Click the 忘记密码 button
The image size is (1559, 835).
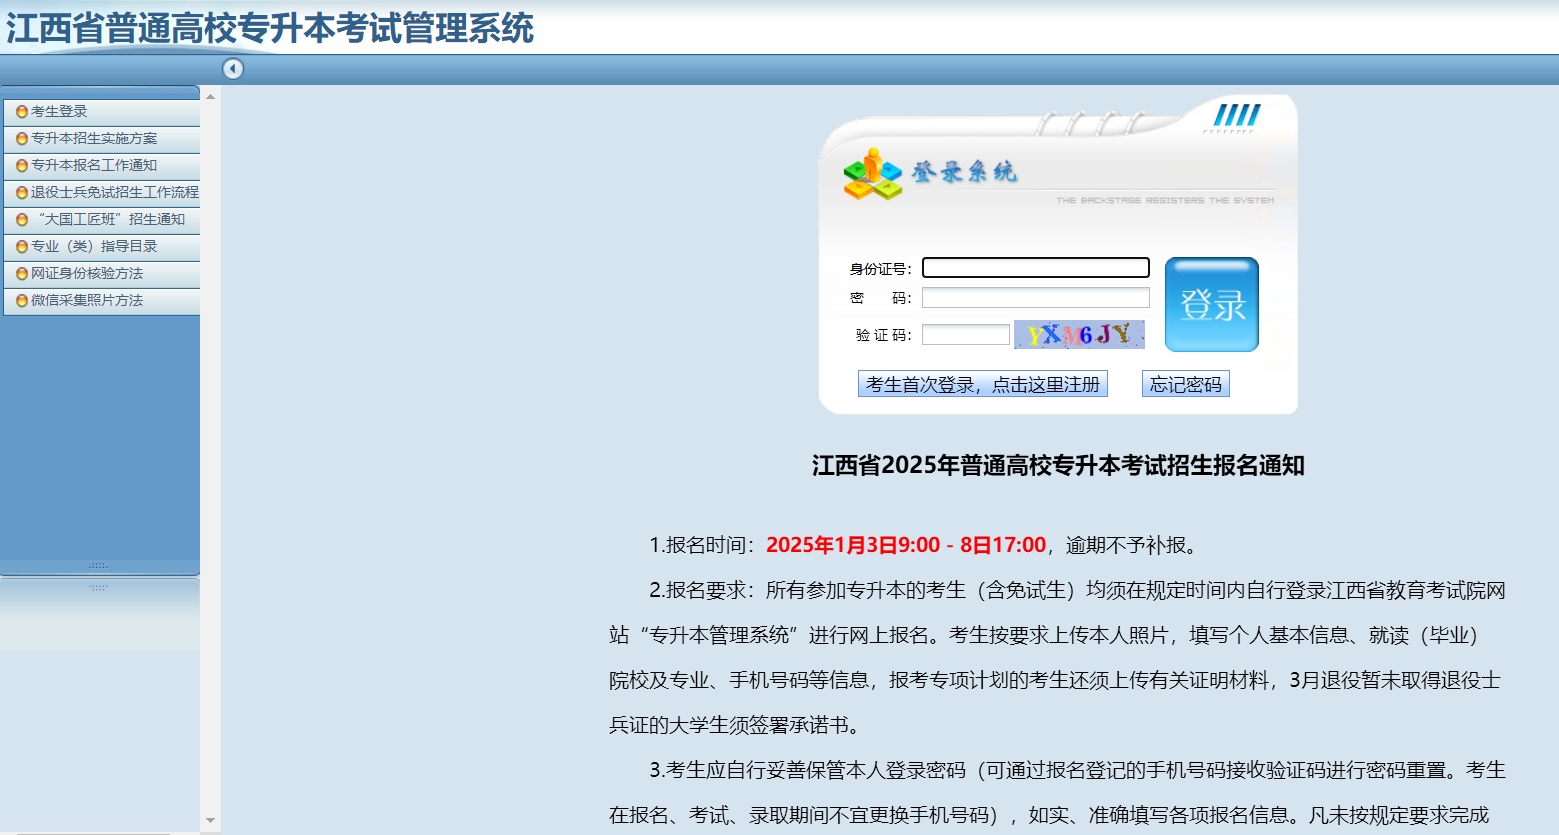1185,385
